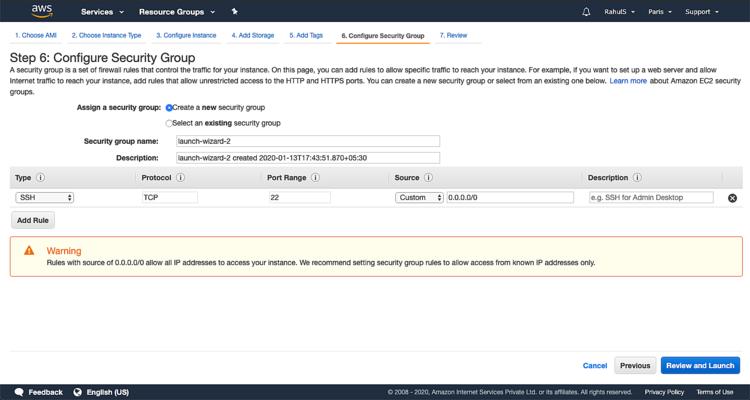
Task: Click the Review and Launch button
Action: click(700, 366)
